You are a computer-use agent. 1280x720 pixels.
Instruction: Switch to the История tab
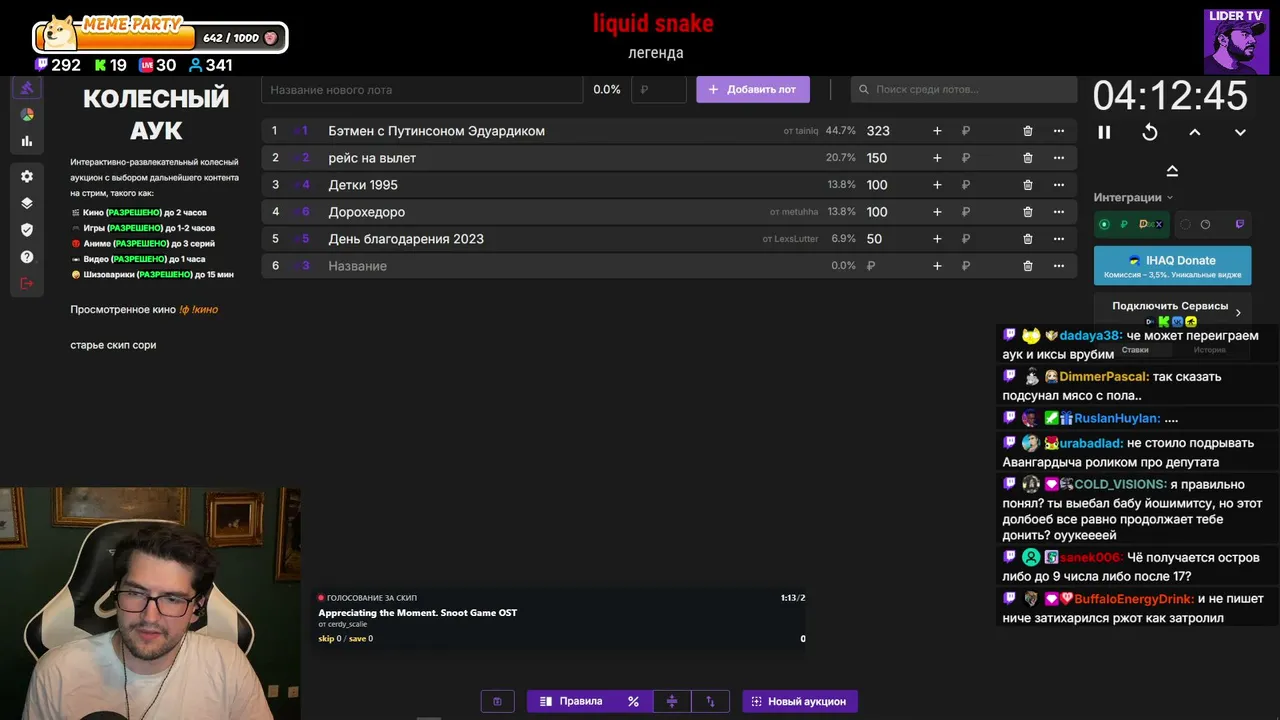tap(1210, 350)
